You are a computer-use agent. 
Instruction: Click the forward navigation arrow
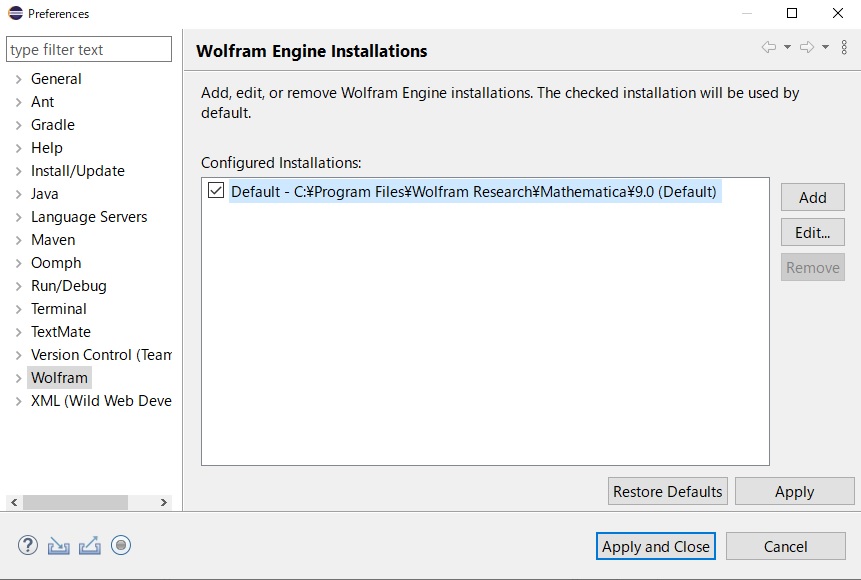point(806,48)
